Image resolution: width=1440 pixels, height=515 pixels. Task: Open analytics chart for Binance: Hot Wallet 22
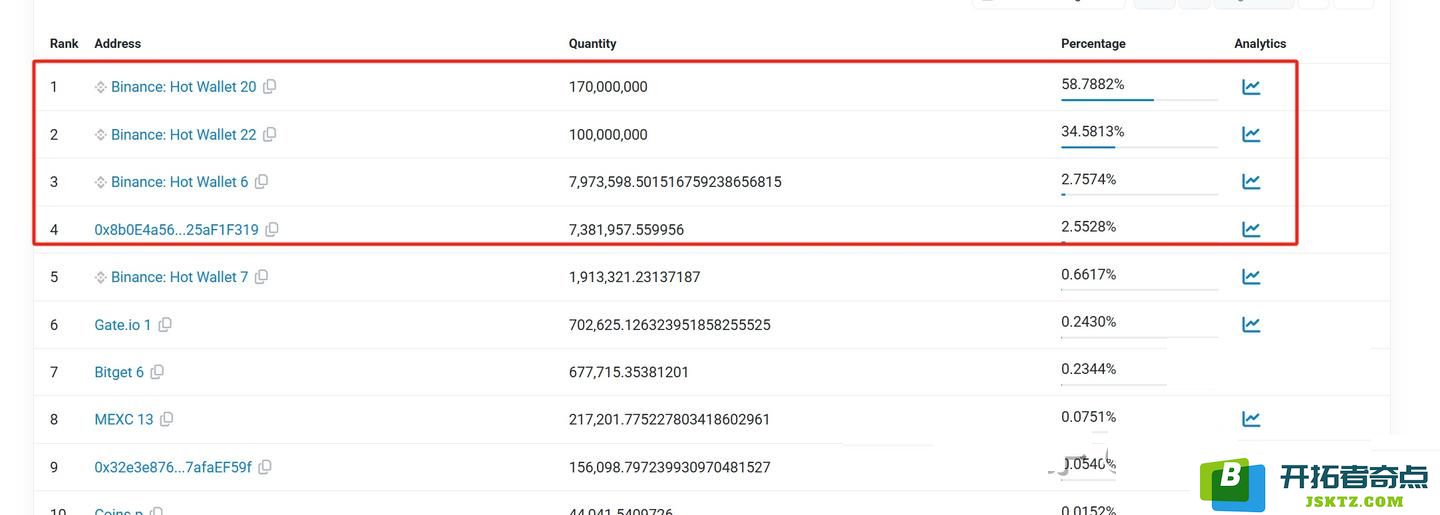coord(1251,134)
